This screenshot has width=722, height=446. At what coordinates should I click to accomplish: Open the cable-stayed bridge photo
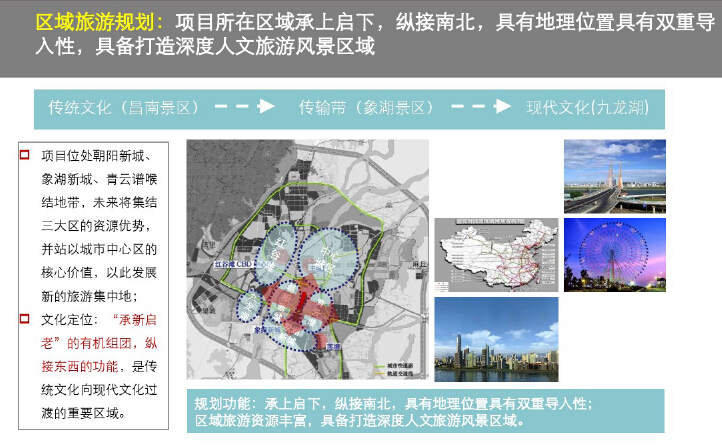tap(614, 176)
